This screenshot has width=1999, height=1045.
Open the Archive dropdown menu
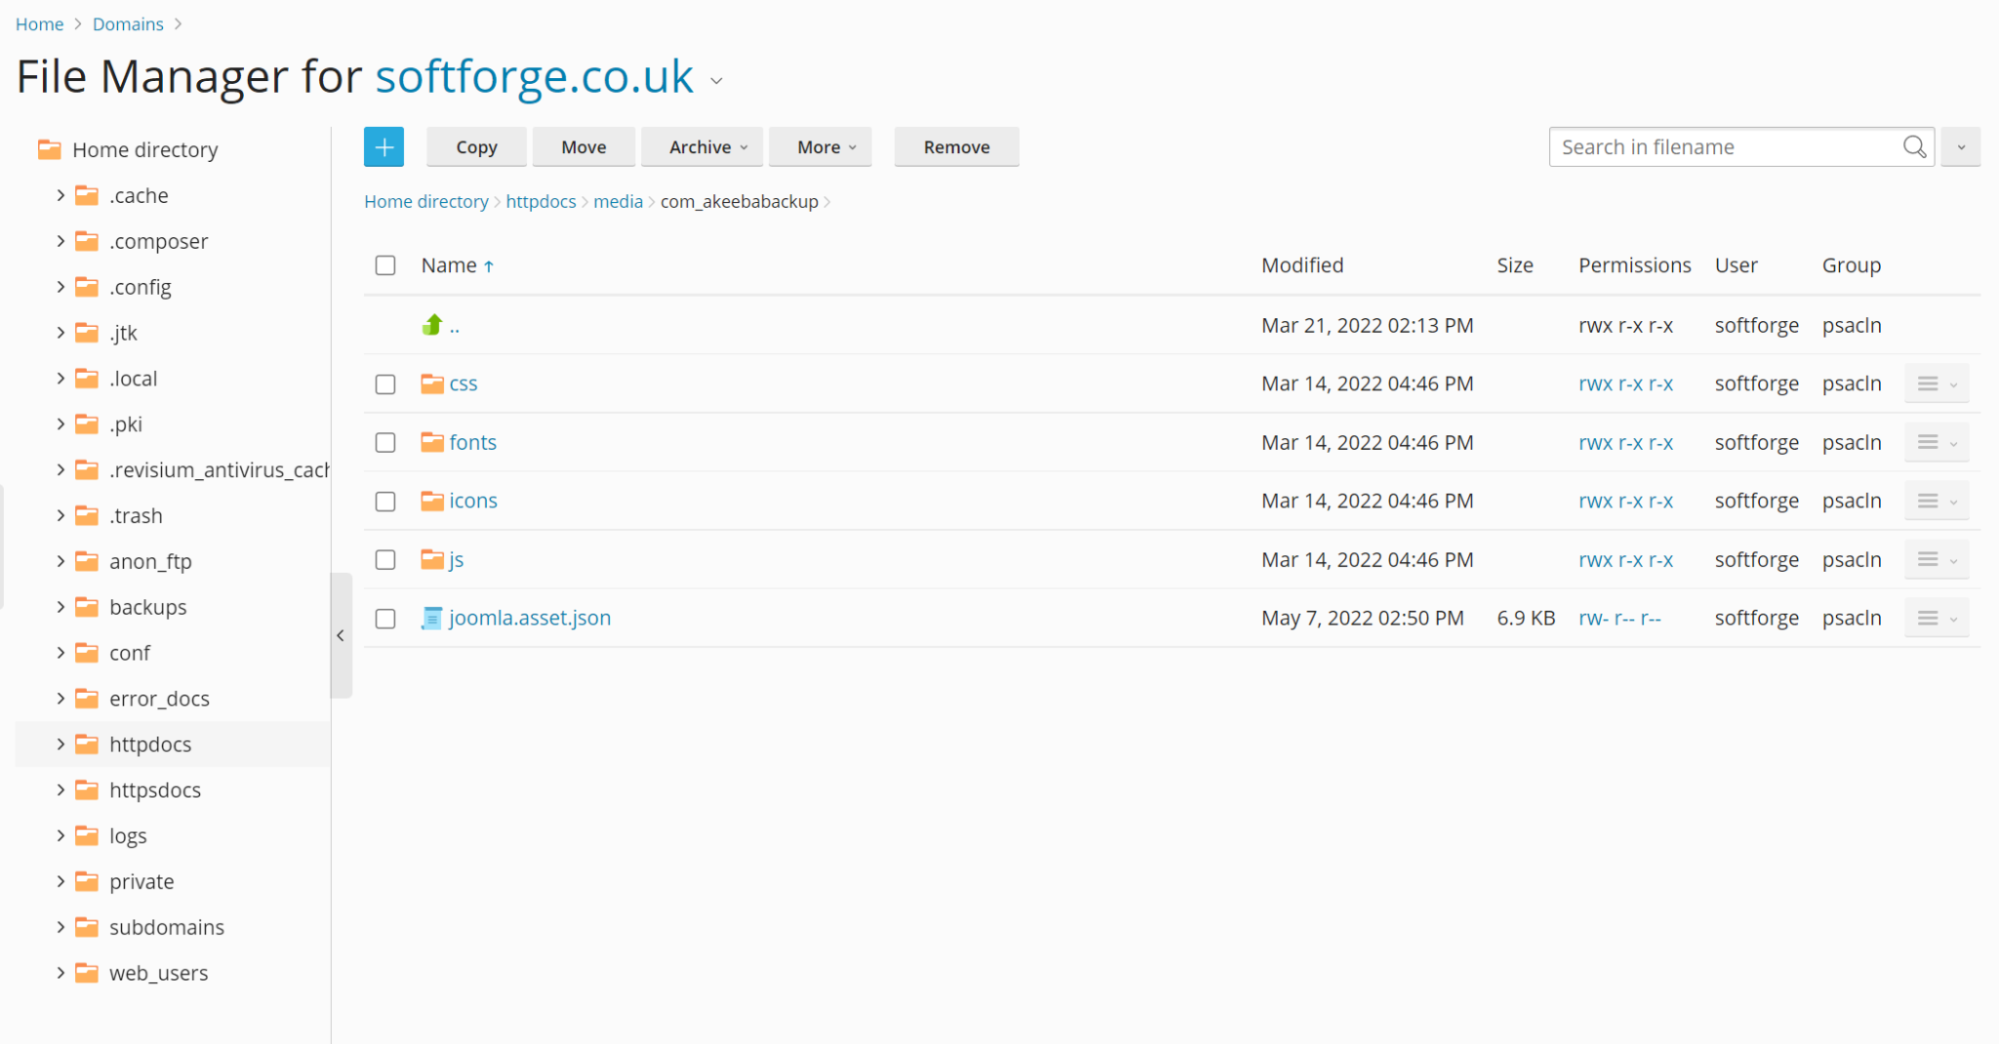[x=707, y=147]
